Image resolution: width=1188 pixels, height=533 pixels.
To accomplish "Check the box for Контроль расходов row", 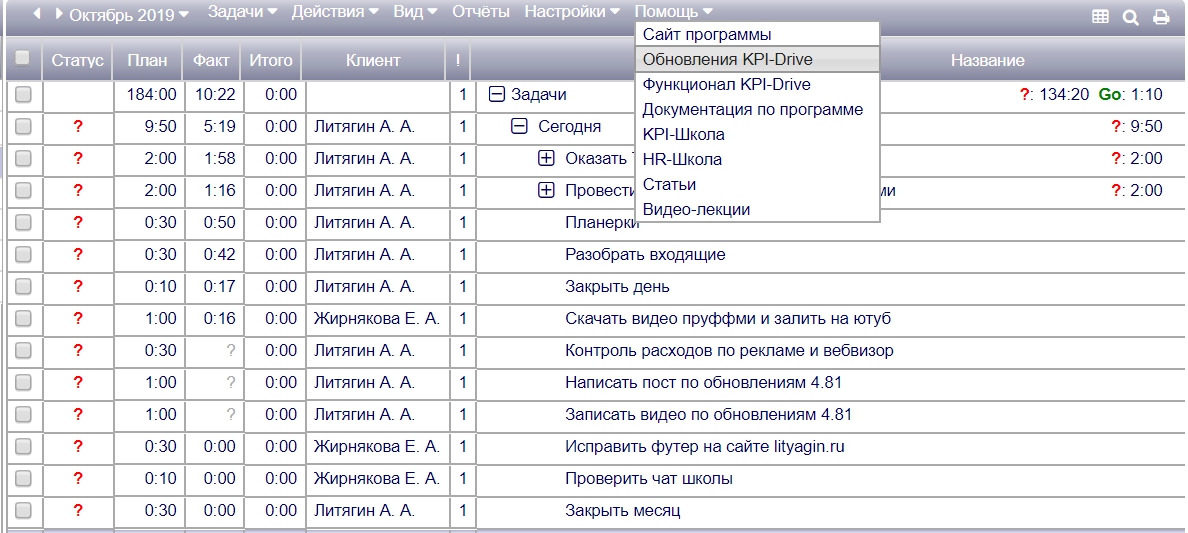I will click(x=23, y=350).
